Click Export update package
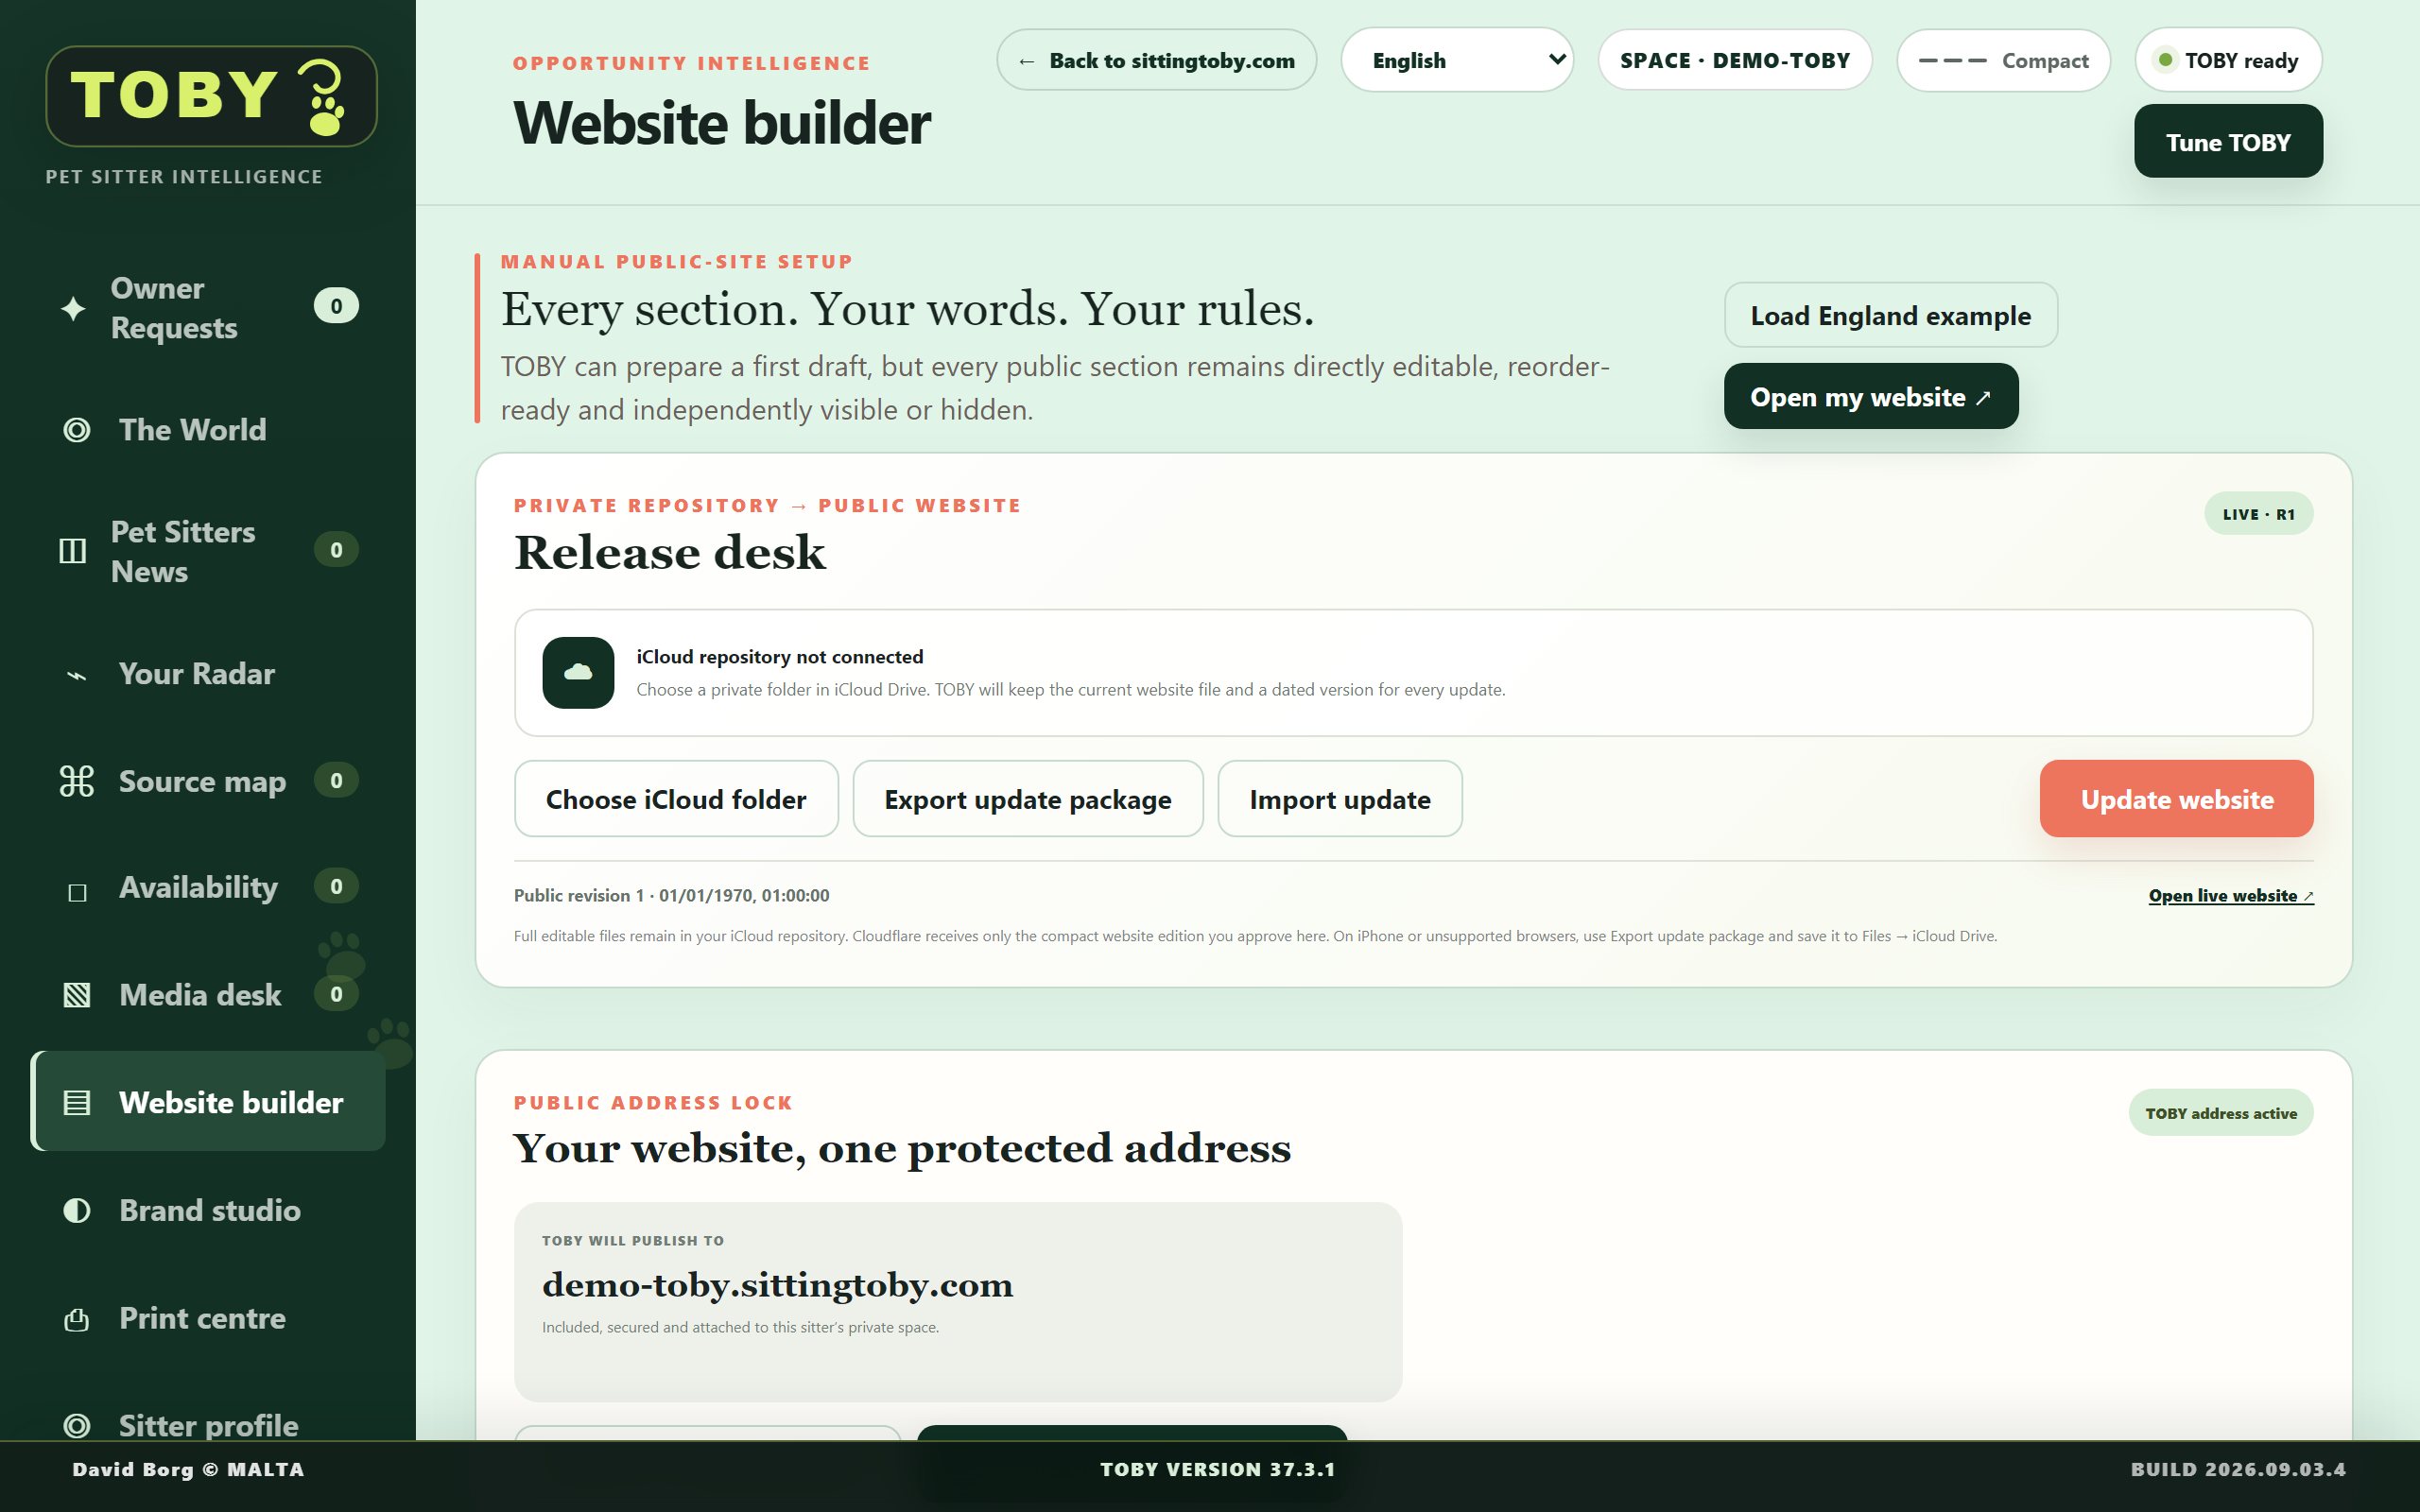This screenshot has width=2420, height=1512. 1028,799
